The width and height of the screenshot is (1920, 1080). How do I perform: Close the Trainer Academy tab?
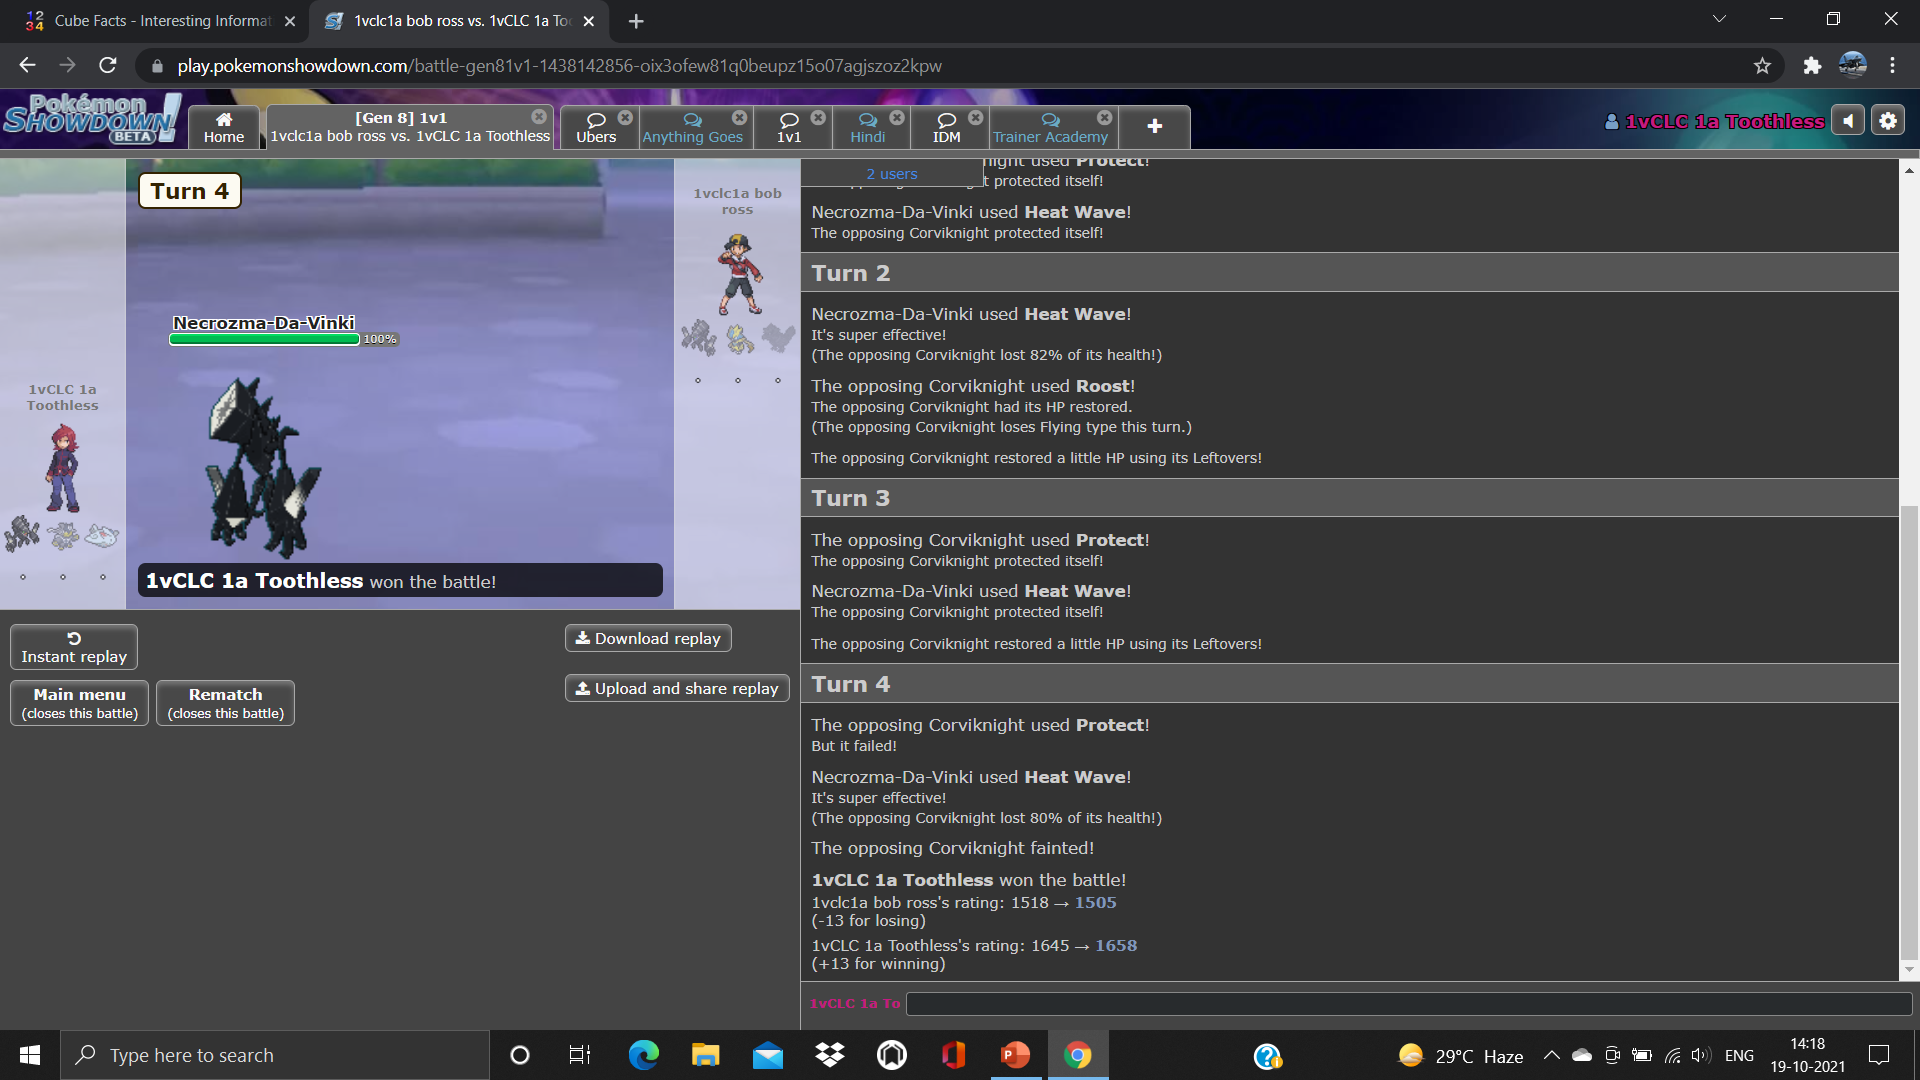(x=1104, y=117)
